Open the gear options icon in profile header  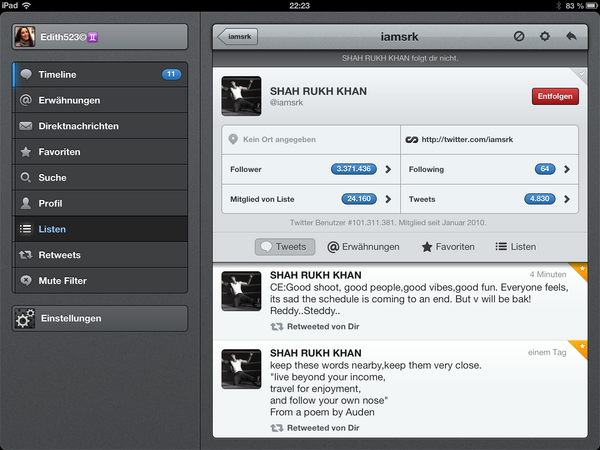point(545,36)
